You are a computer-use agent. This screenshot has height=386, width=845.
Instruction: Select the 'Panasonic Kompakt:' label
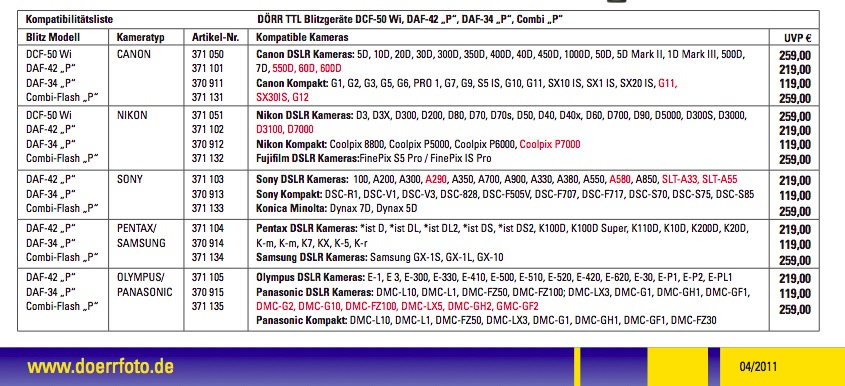tap(302, 321)
